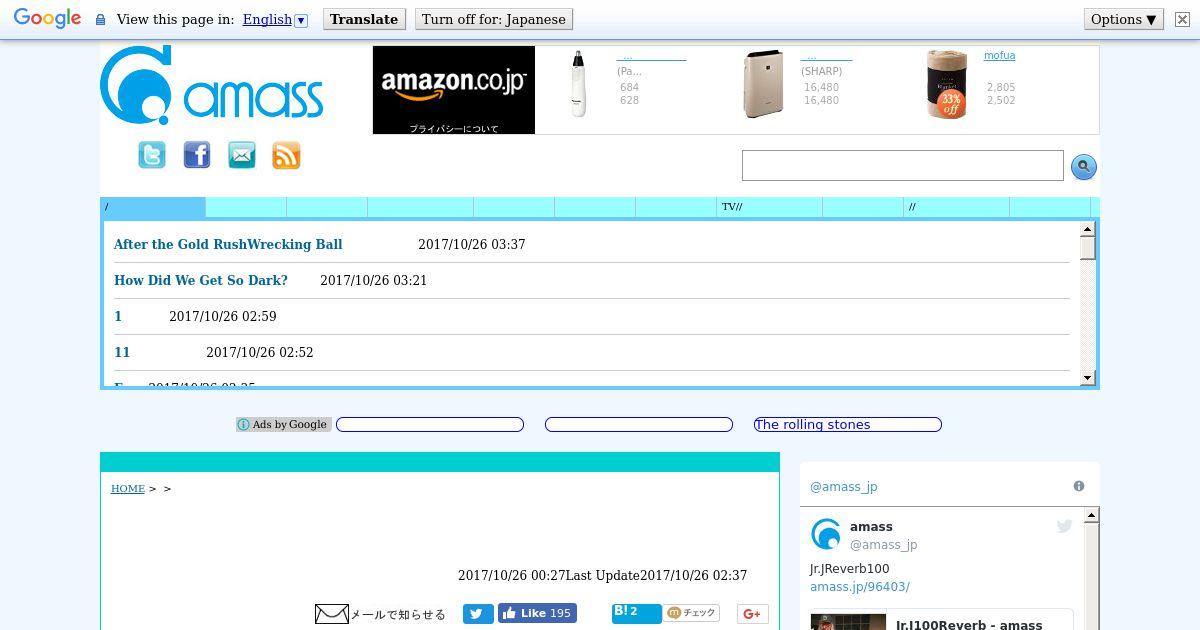
Task: Click the blue search magnifier button
Action: click(1084, 167)
